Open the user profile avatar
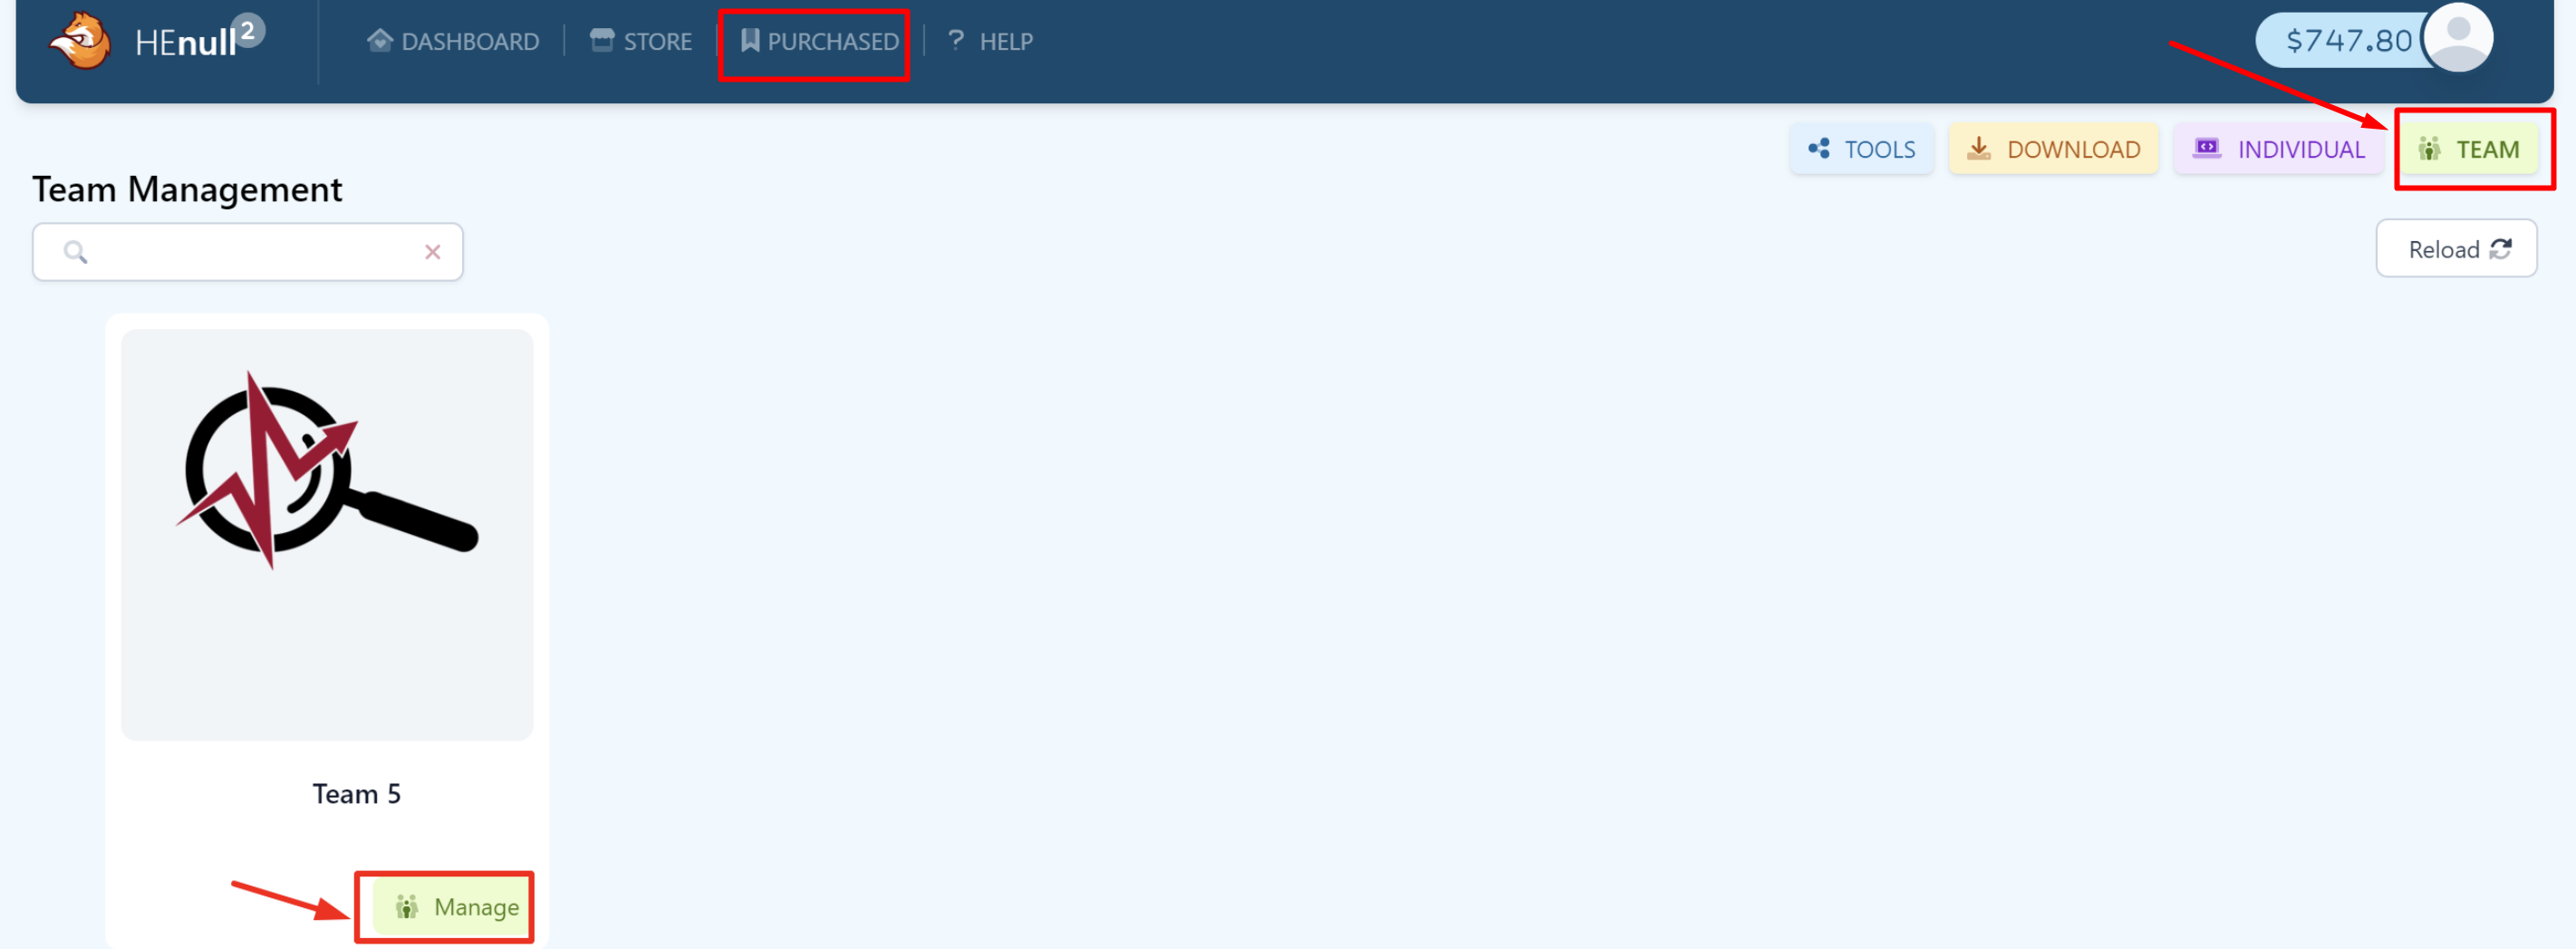Viewport: 2576px width, 949px height. point(2457,38)
